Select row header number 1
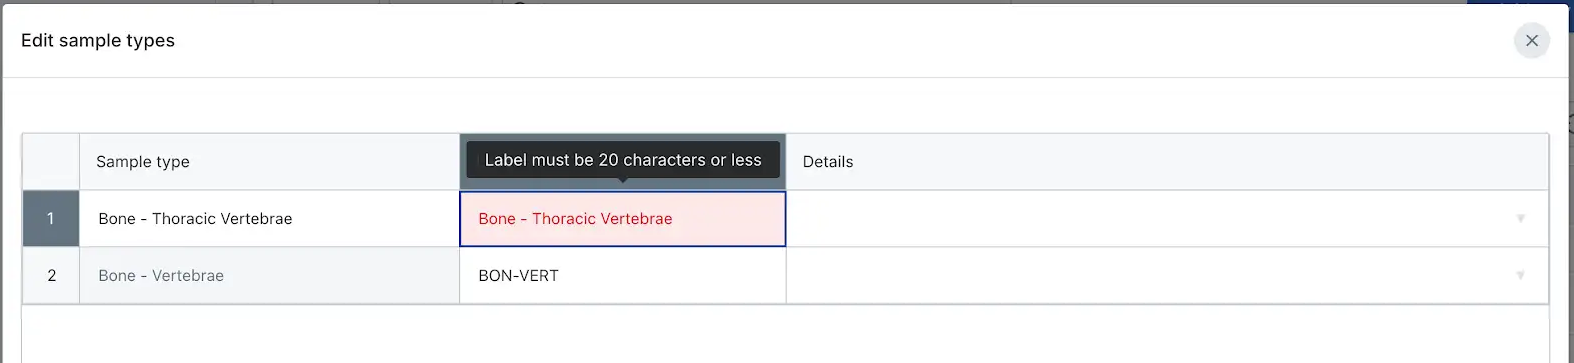1574x363 pixels. point(51,218)
